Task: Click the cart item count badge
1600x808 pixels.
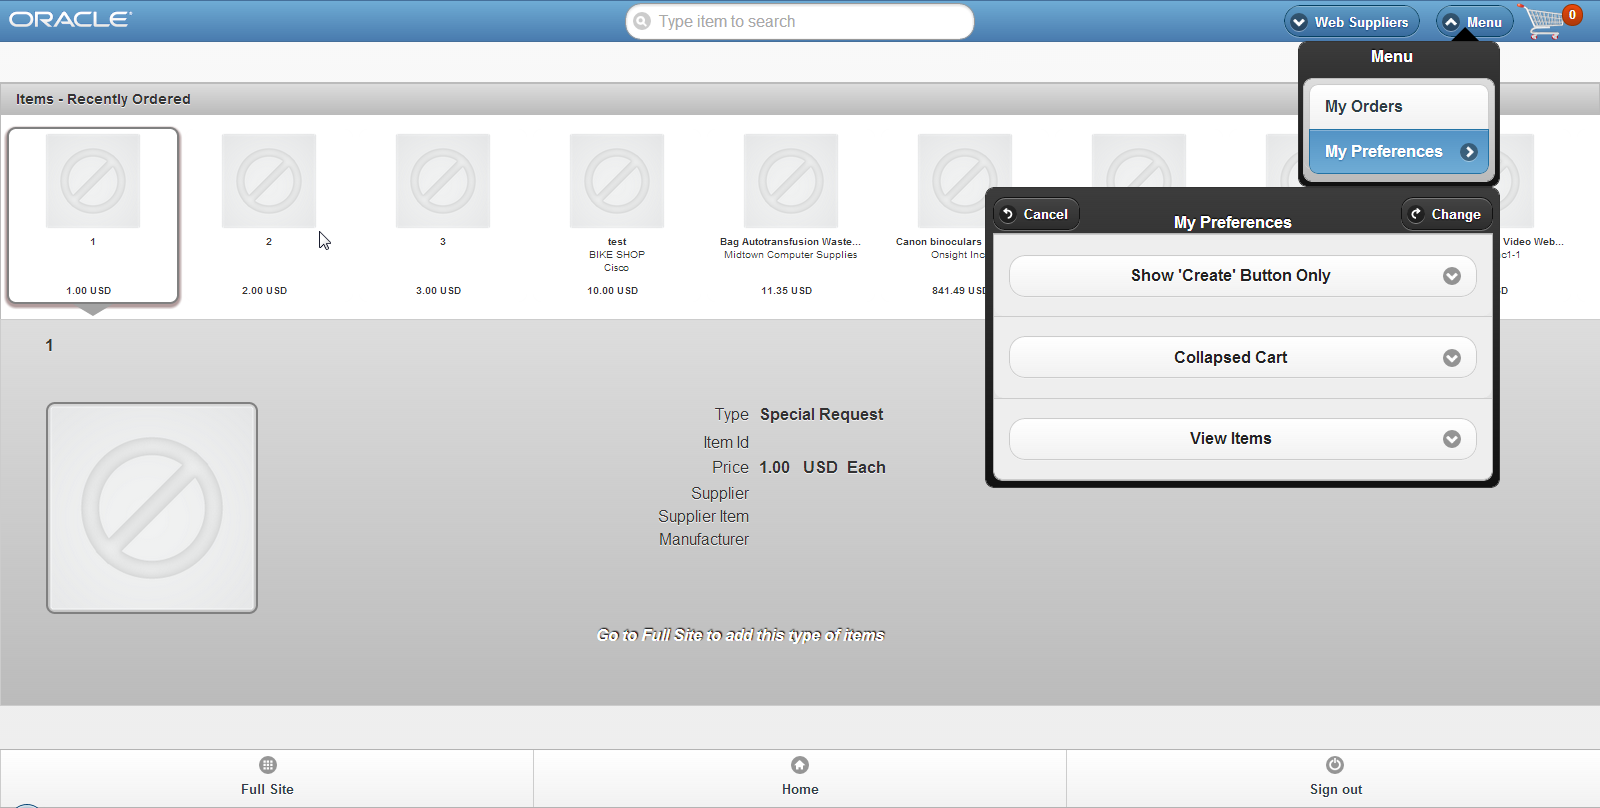Action: [1572, 15]
